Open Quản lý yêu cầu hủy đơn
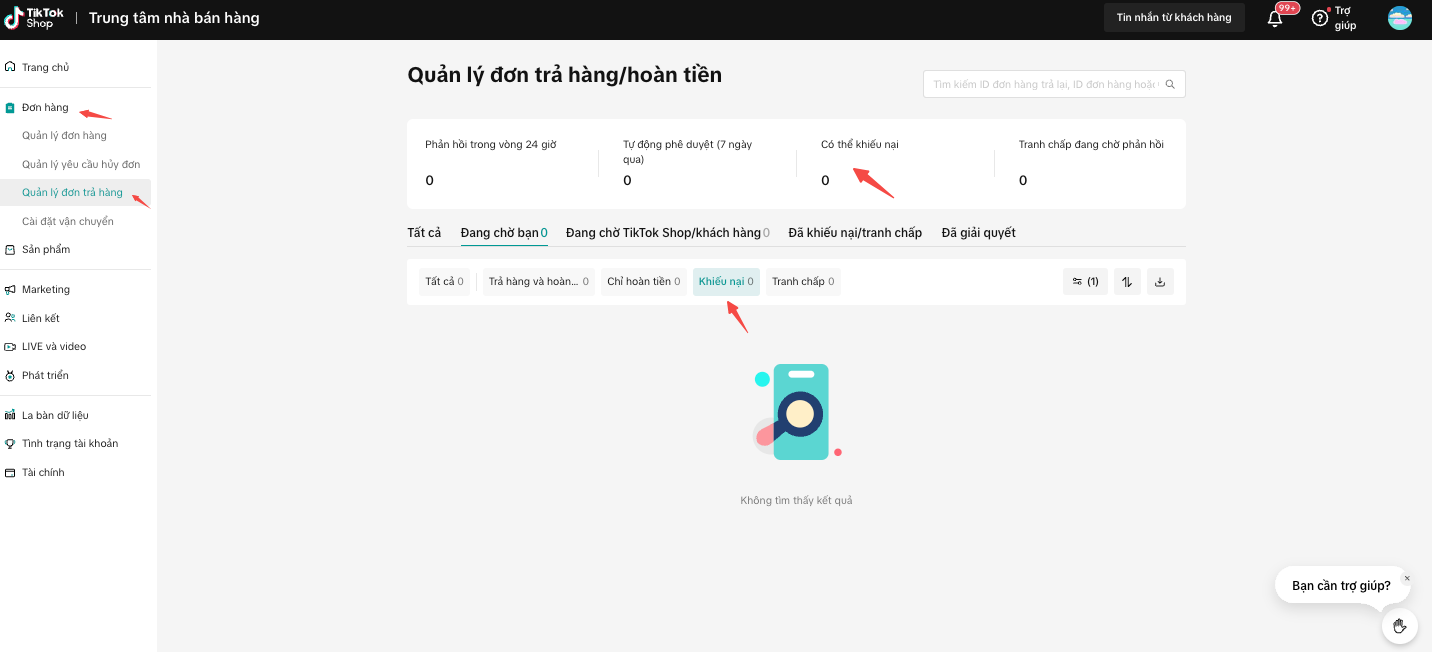Screen dimensions: 1432x652 pyautogui.click(x=81, y=164)
